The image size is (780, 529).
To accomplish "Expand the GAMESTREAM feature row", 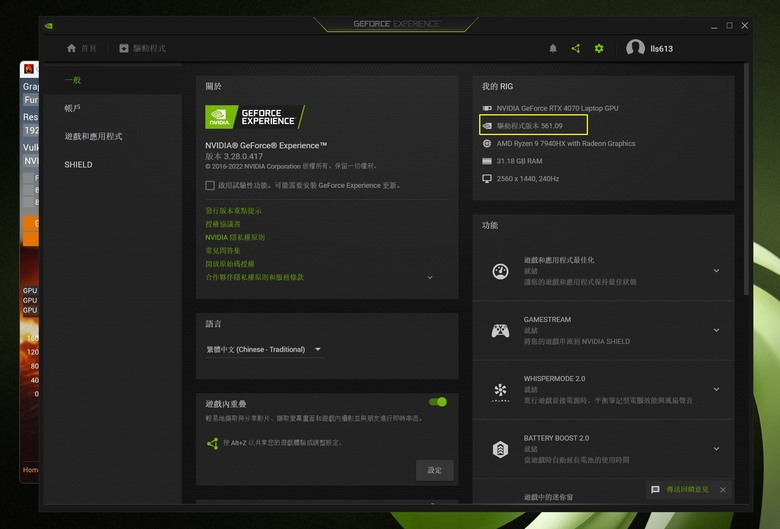I will [716, 330].
